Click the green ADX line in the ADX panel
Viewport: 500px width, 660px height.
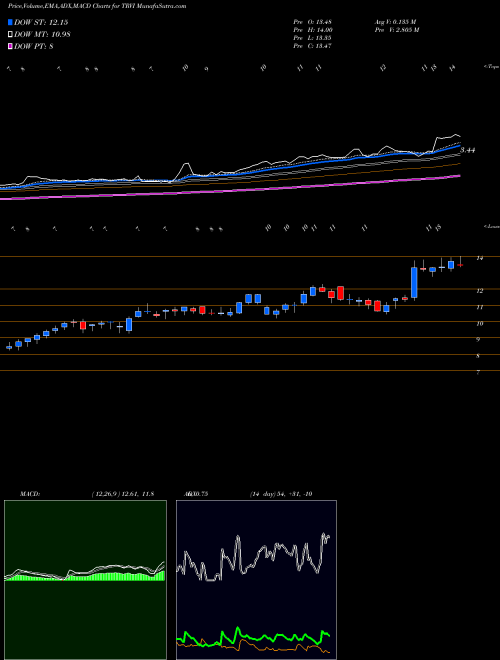pos(253,636)
